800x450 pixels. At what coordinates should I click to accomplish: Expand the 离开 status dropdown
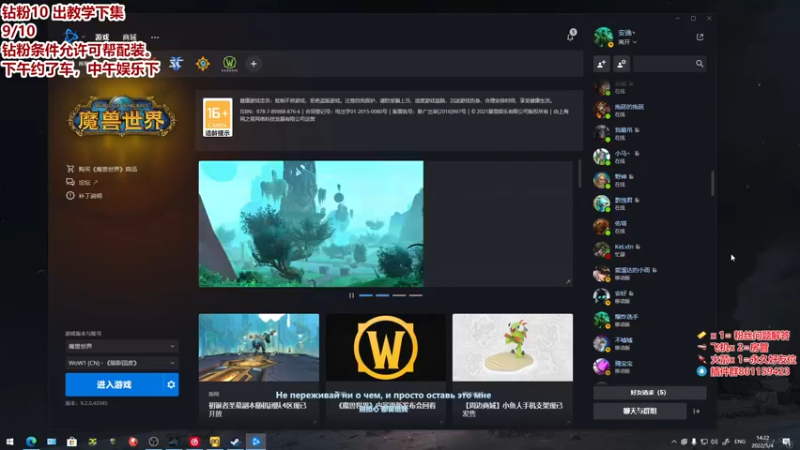pos(628,42)
